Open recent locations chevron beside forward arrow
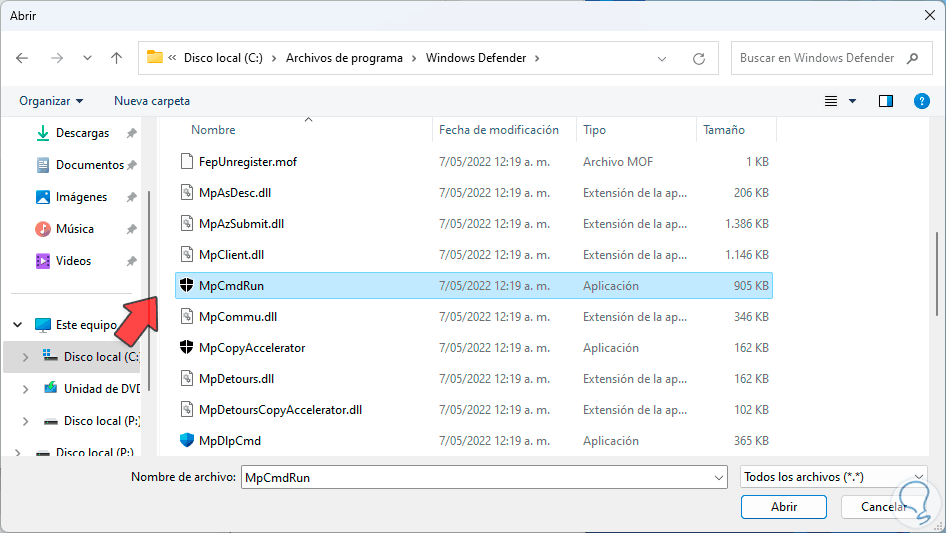 pos(87,58)
